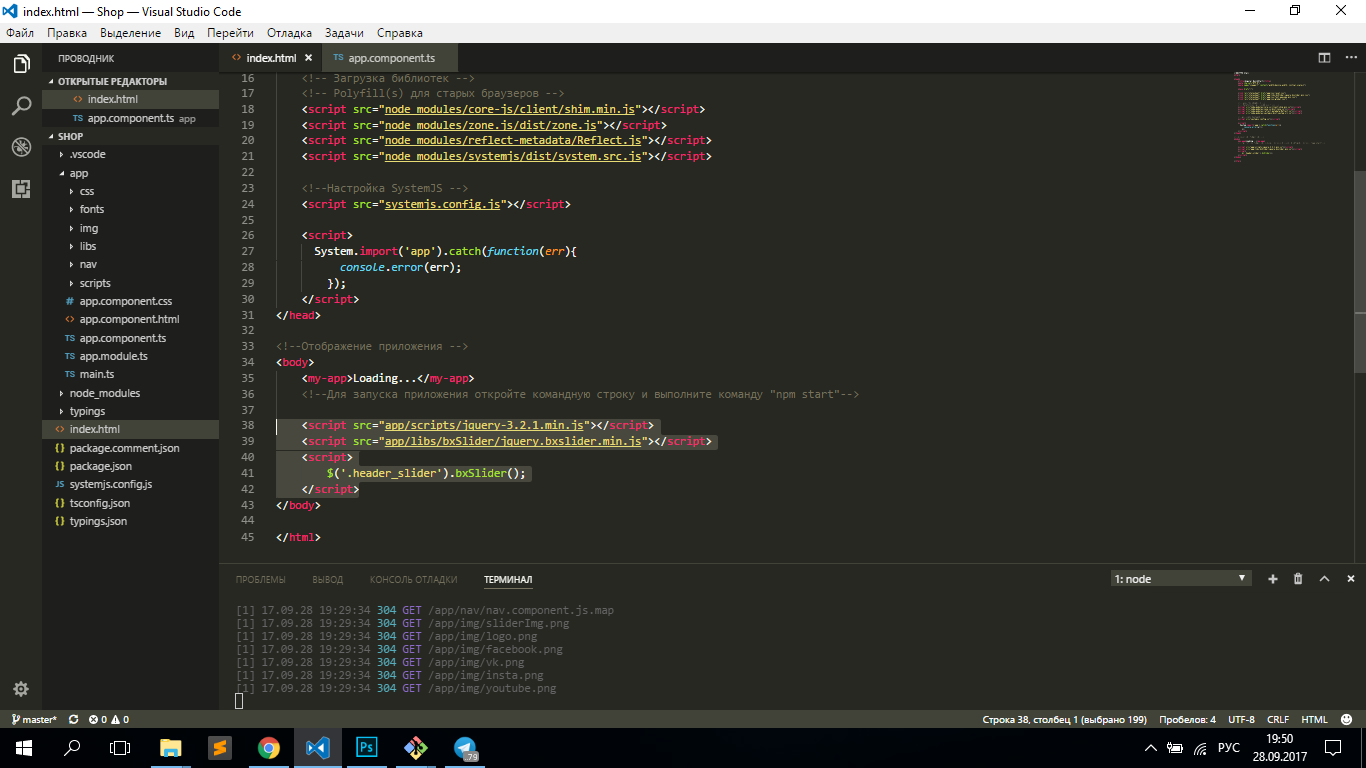Kill the terminal with trash icon
1366x768 pixels.
pos(1298,579)
